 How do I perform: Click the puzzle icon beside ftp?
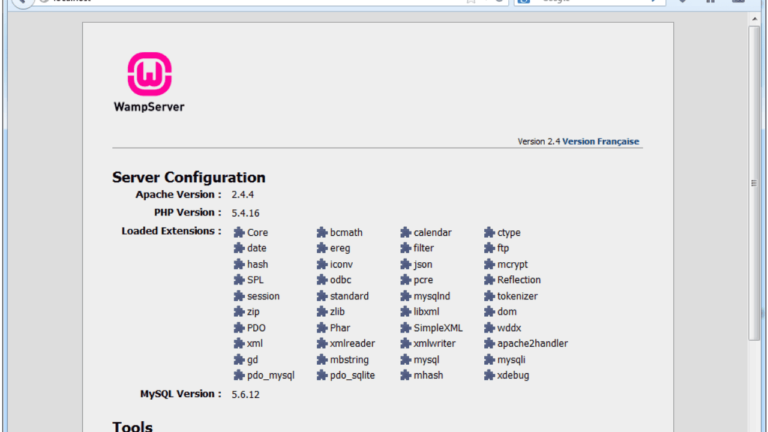click(x=489, y=248)
